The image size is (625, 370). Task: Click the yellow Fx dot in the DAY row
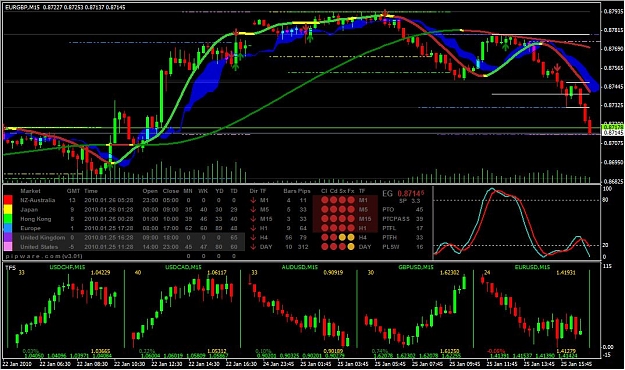pyautogui.click(x=351, y=247)
